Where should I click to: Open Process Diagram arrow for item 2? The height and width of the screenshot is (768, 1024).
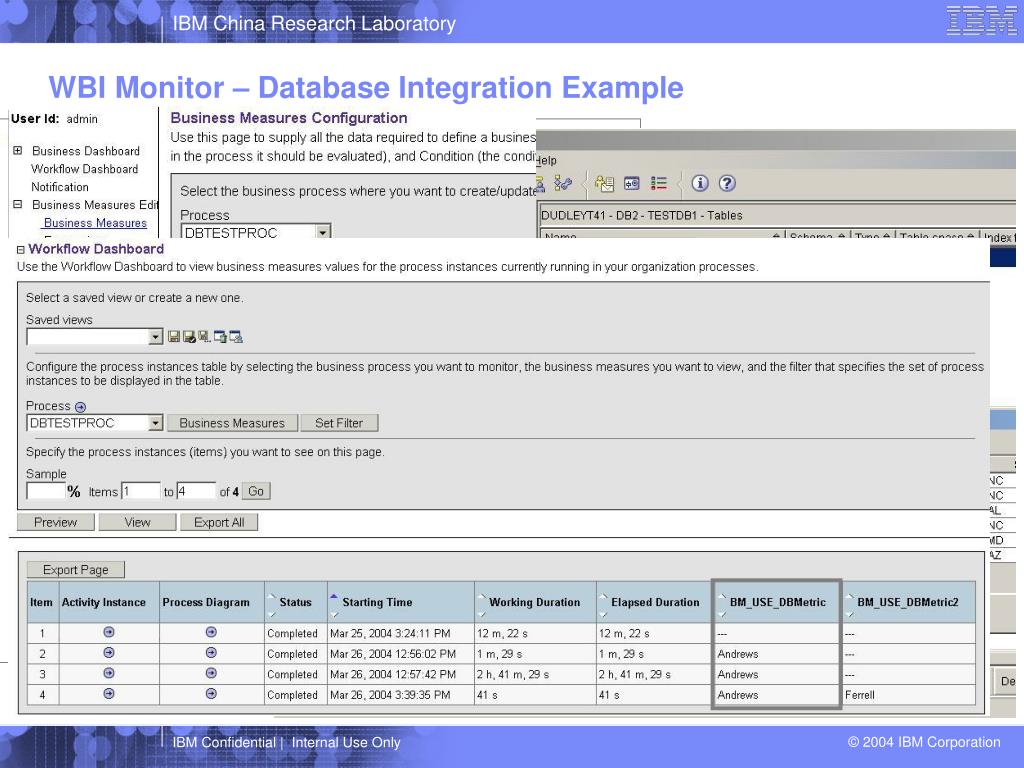click(211, 652)
